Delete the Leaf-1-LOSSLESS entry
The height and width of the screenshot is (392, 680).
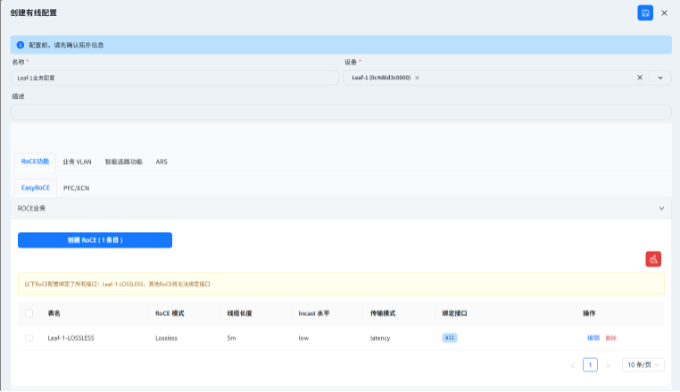click(611, 338)
